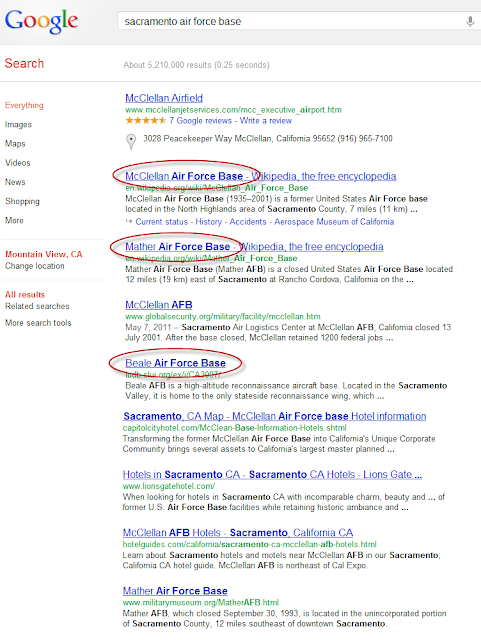Click Change location under Mountain View

35,266
